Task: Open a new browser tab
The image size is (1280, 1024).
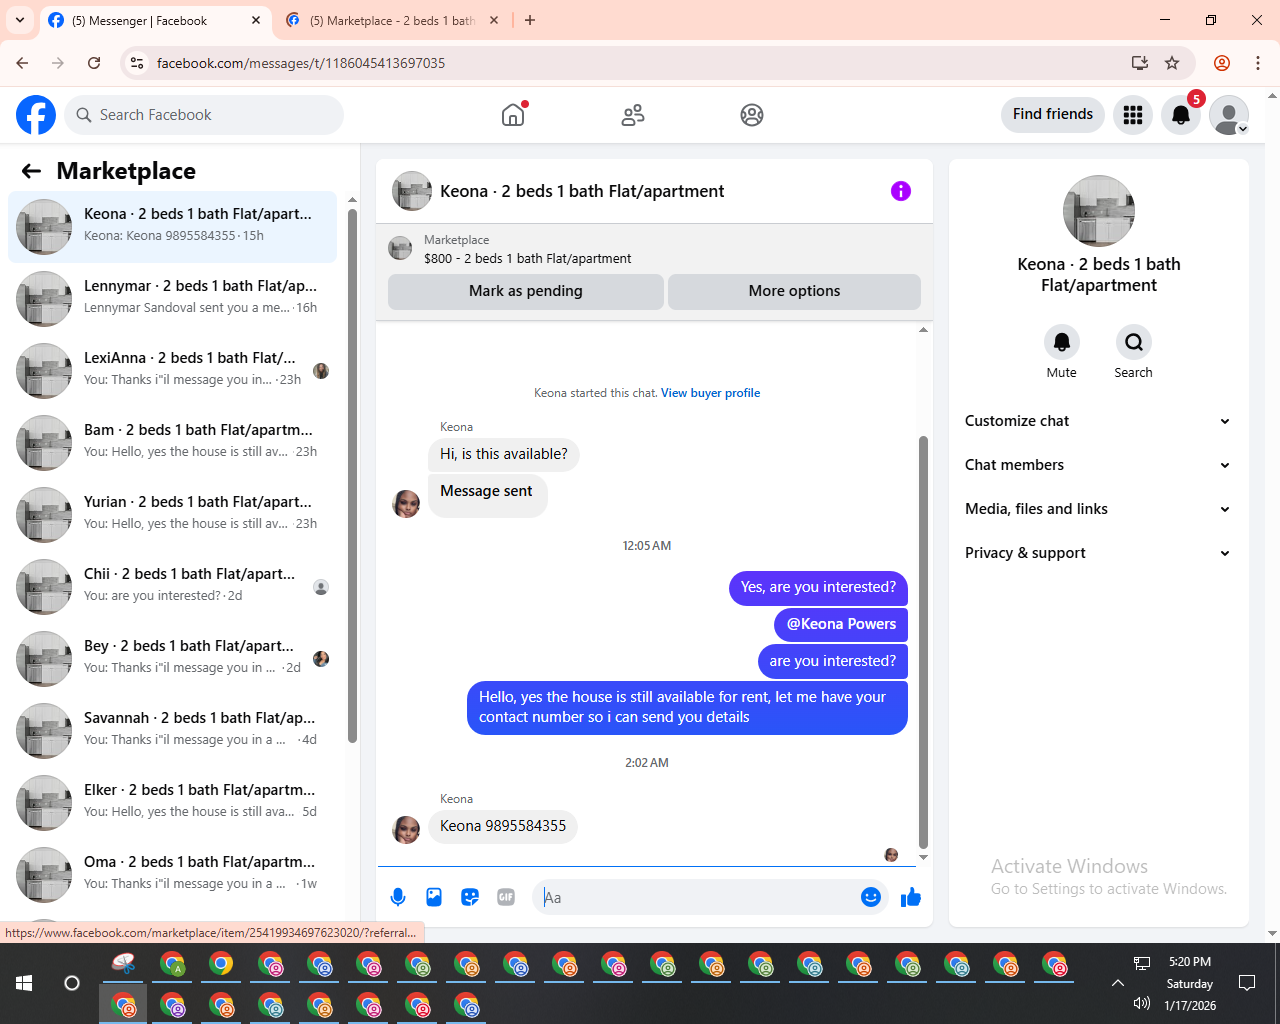Action: pos(530,20)
